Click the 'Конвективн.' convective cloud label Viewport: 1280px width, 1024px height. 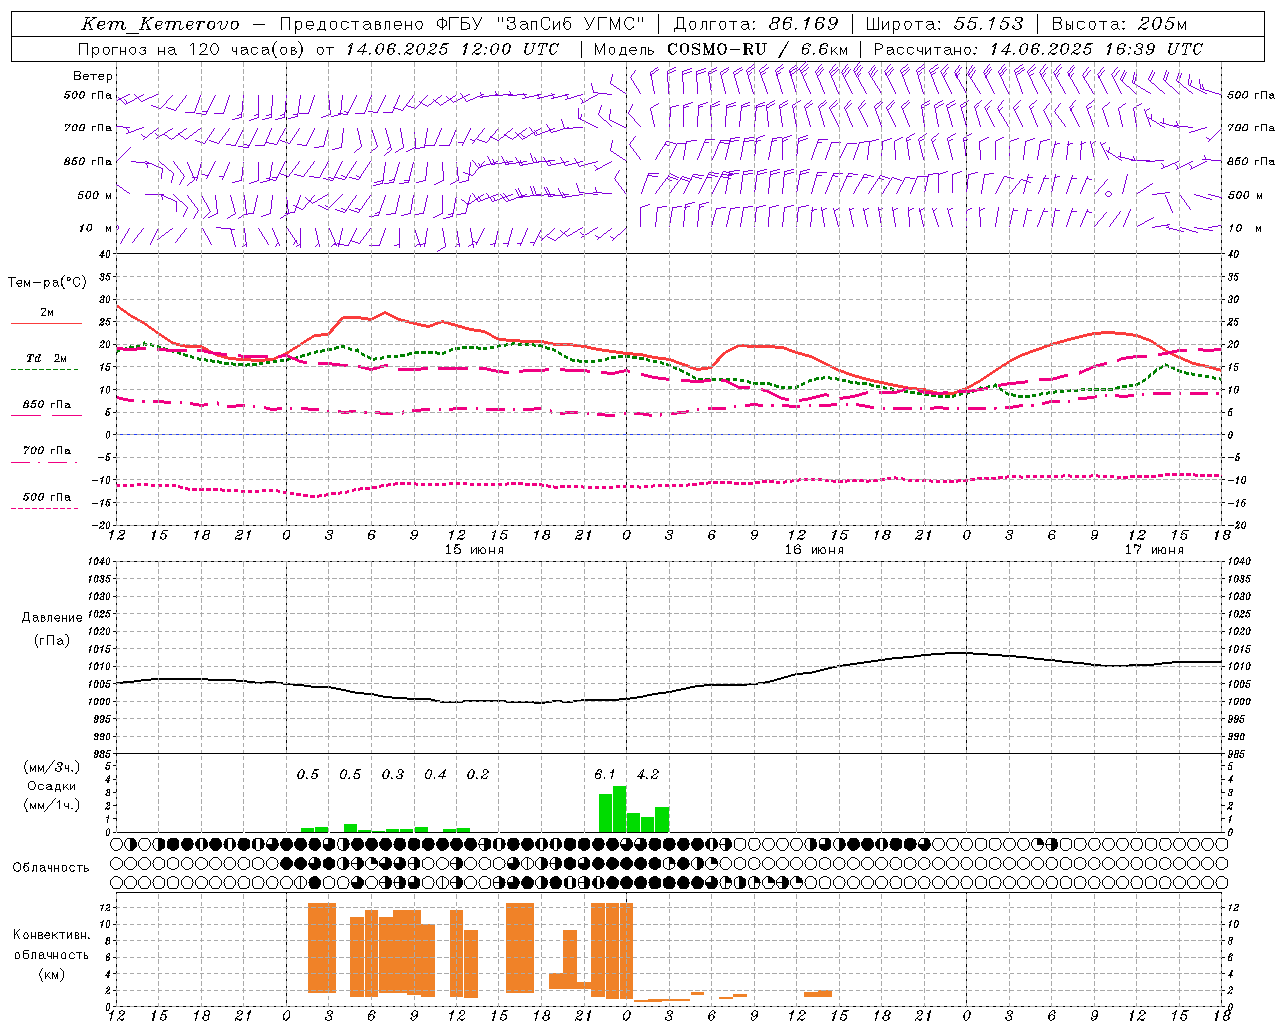(51, 935)
